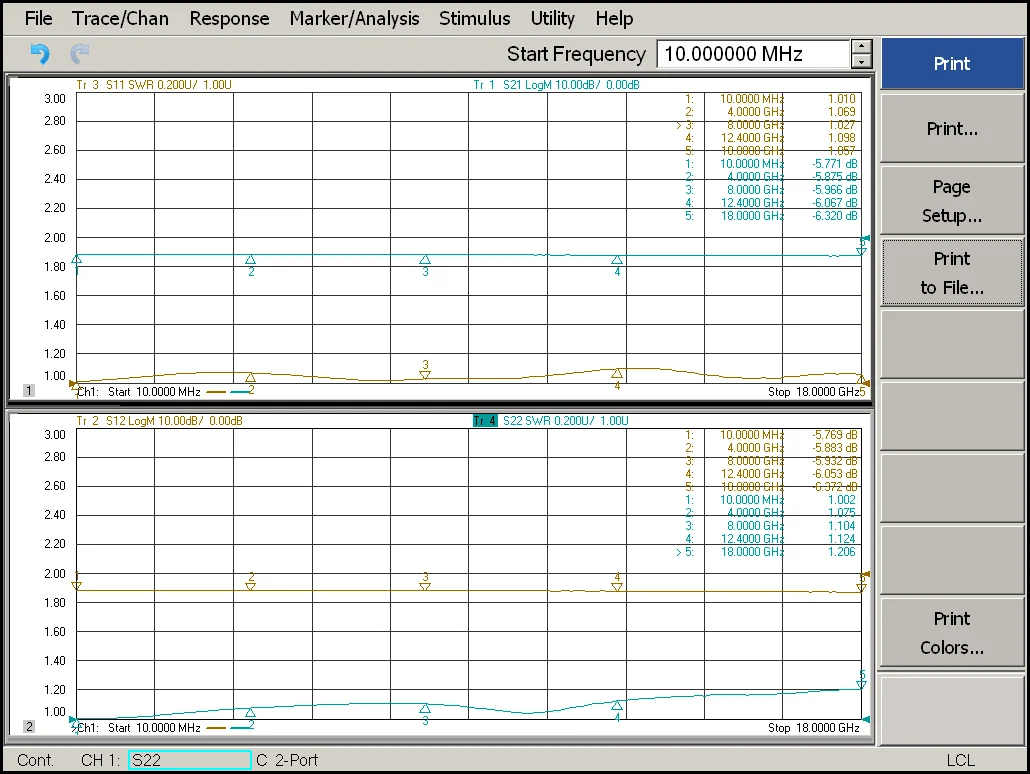Click marker 3 triangle on S21 trace
1030x774 pixels.
[425, 260]
